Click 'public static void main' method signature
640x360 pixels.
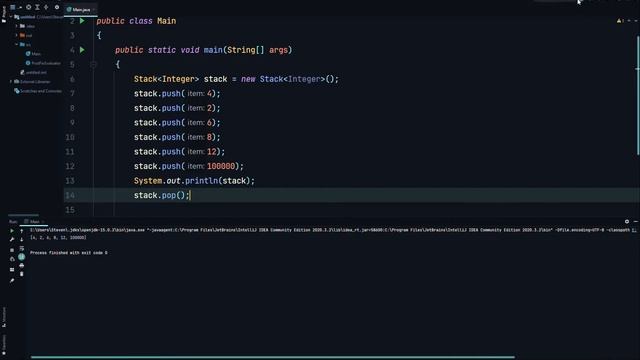[204, 50]
